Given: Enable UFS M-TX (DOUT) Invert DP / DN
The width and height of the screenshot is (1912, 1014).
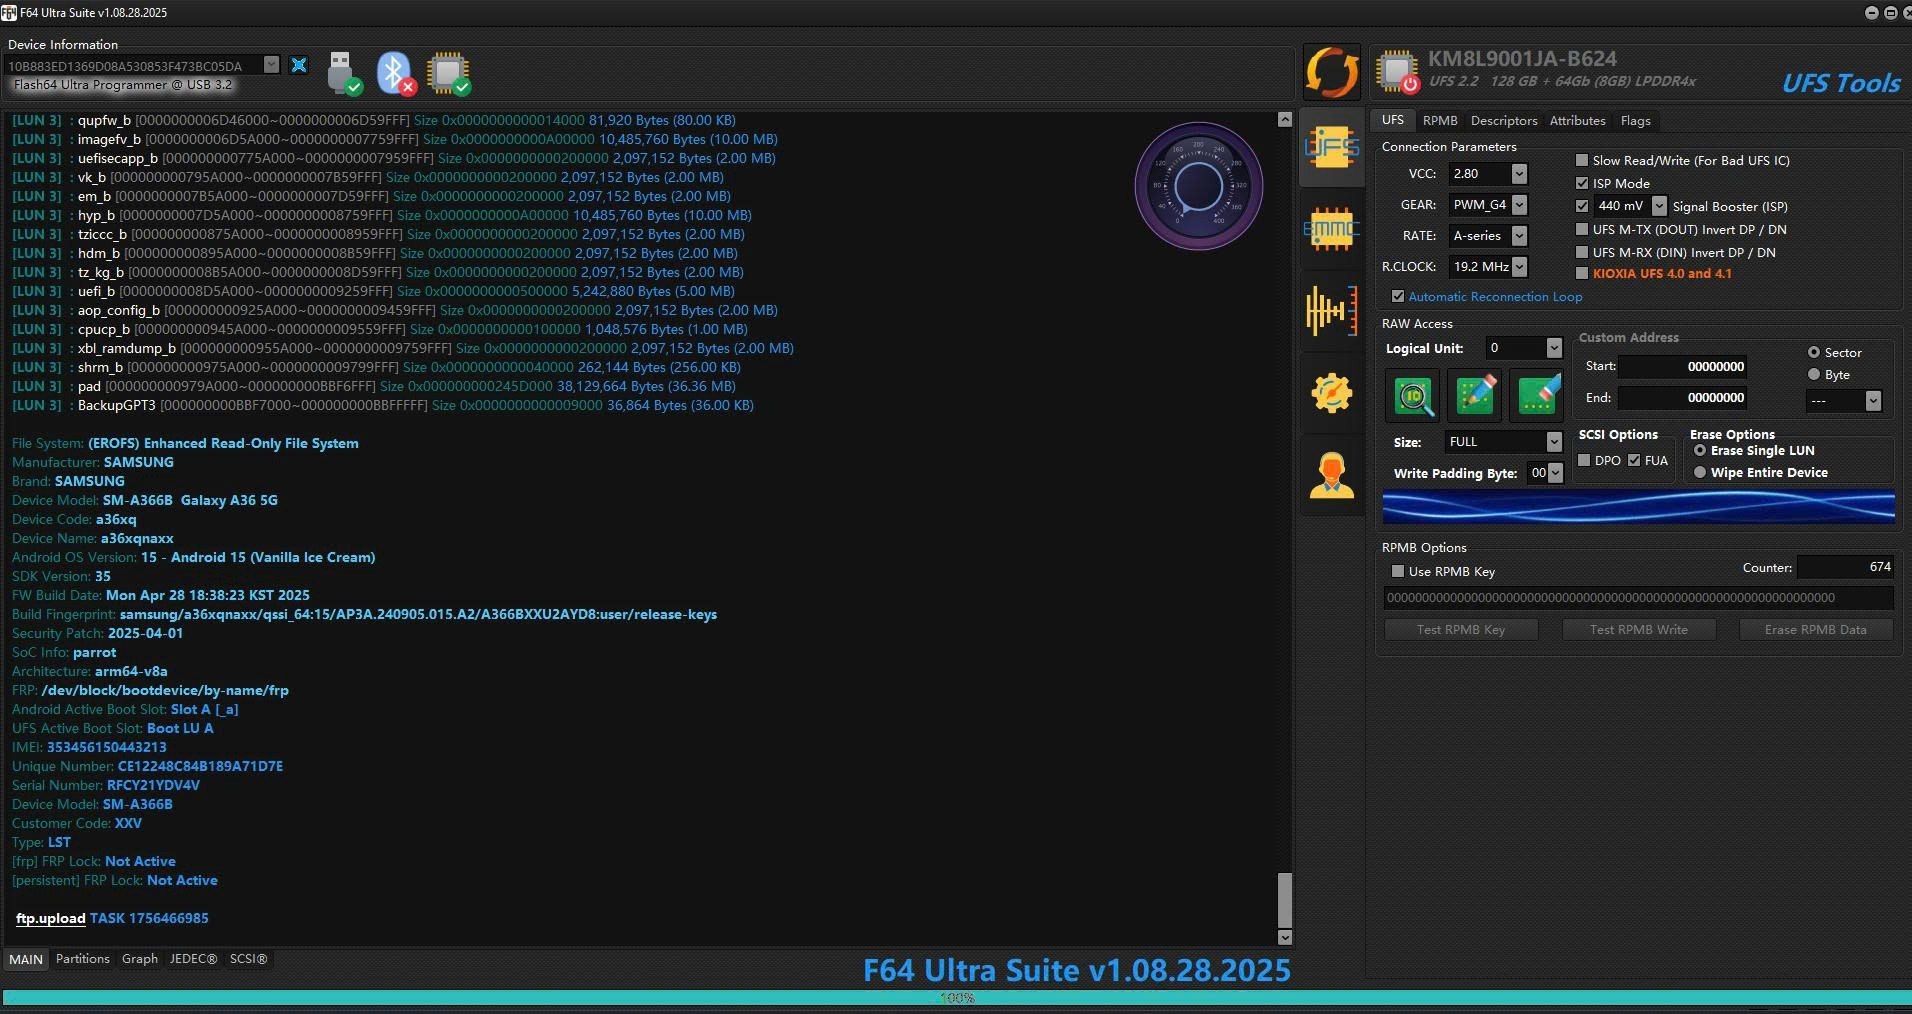Looking at the screenshot, I should click(x=1582, y=229).
